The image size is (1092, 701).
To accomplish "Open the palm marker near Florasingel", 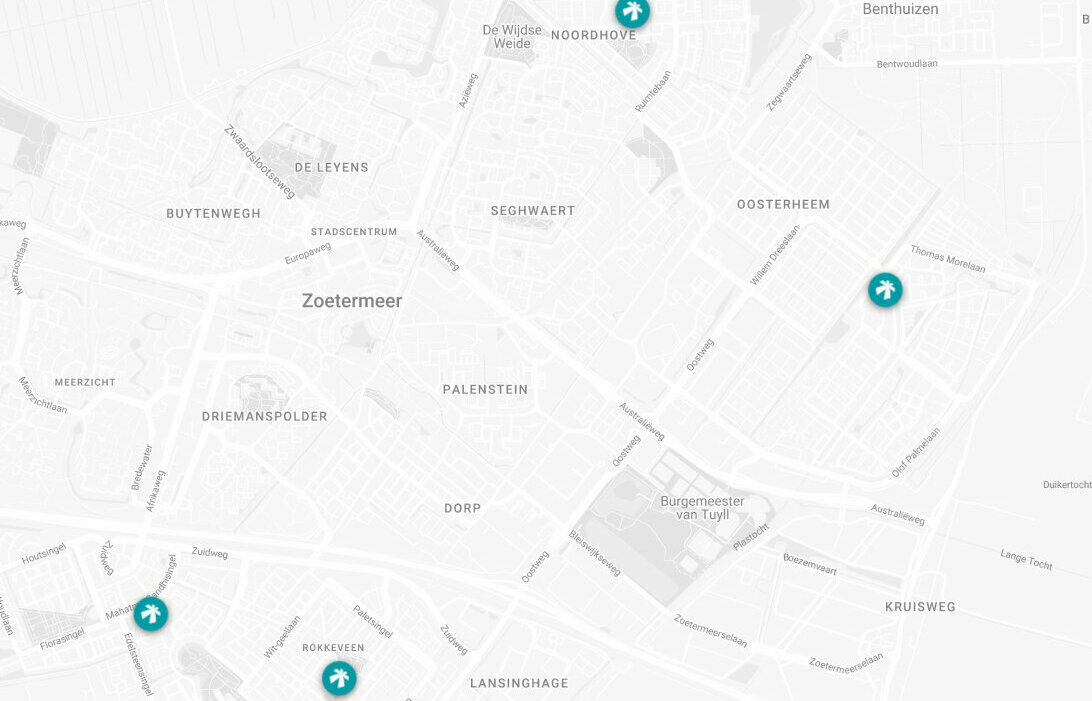I will [x=150, y=614].
